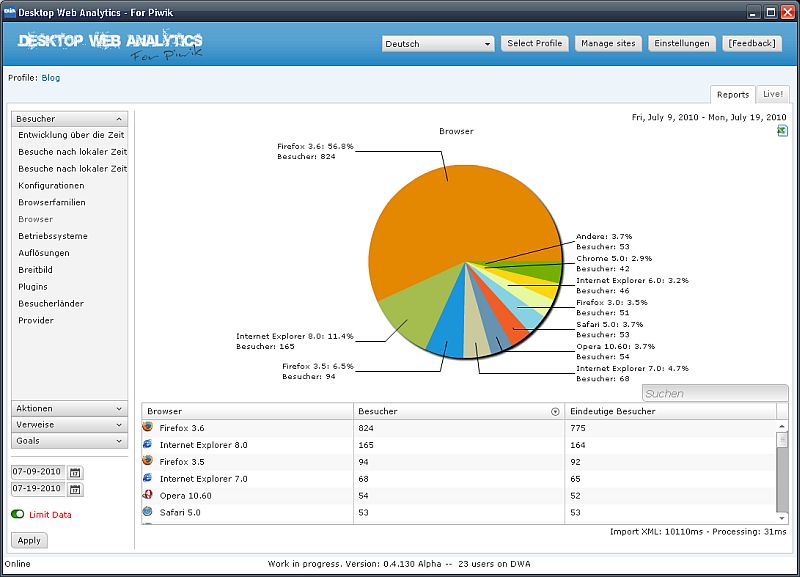Switch to the Live! tab
The height and width of the screenshot is (577, 800).
pos(773,94)
